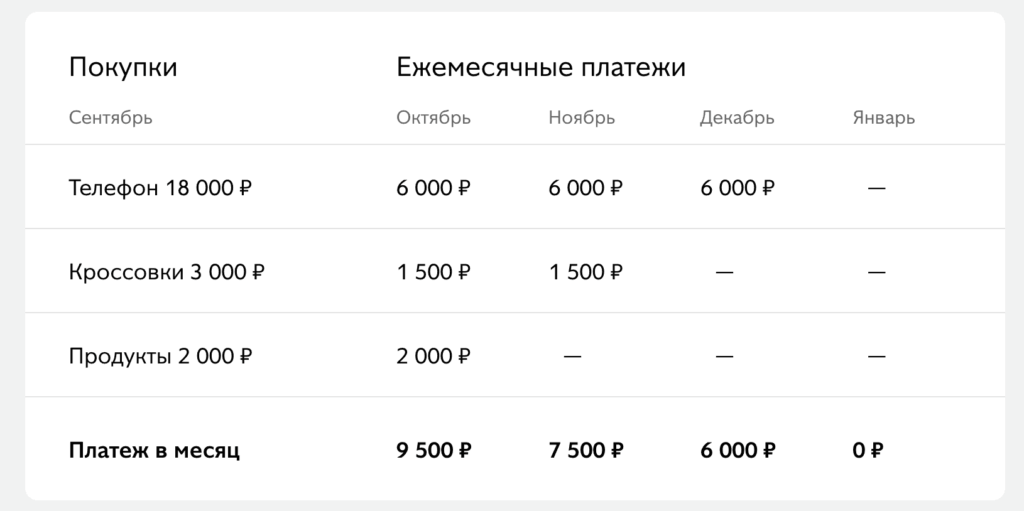Click the Телефон January dash cell
This screenshot has width=1024, height=511.
[877, 187]
